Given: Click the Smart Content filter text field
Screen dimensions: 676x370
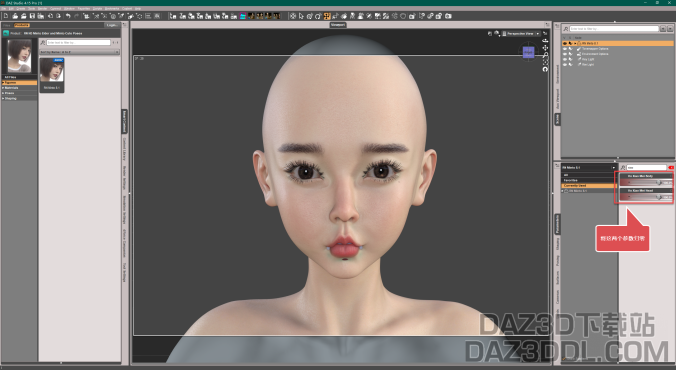Looking at the screenshot, I should tap(78, 43).
